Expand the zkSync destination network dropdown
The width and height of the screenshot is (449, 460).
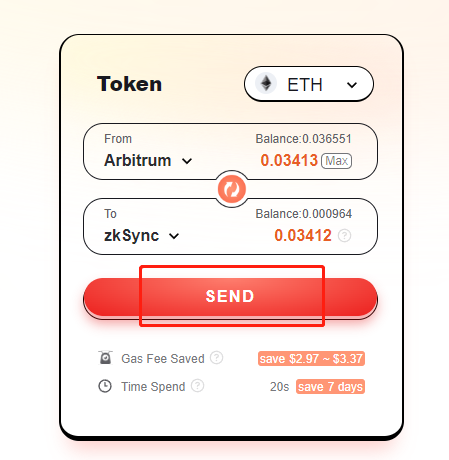point(142,236)
